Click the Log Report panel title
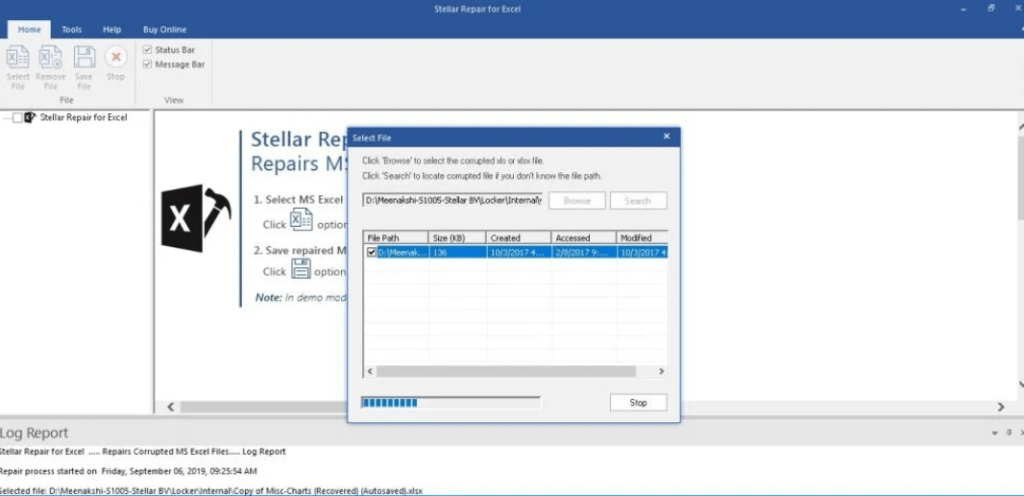Viewport: 1024px width, 496px height. coord(34,433)
